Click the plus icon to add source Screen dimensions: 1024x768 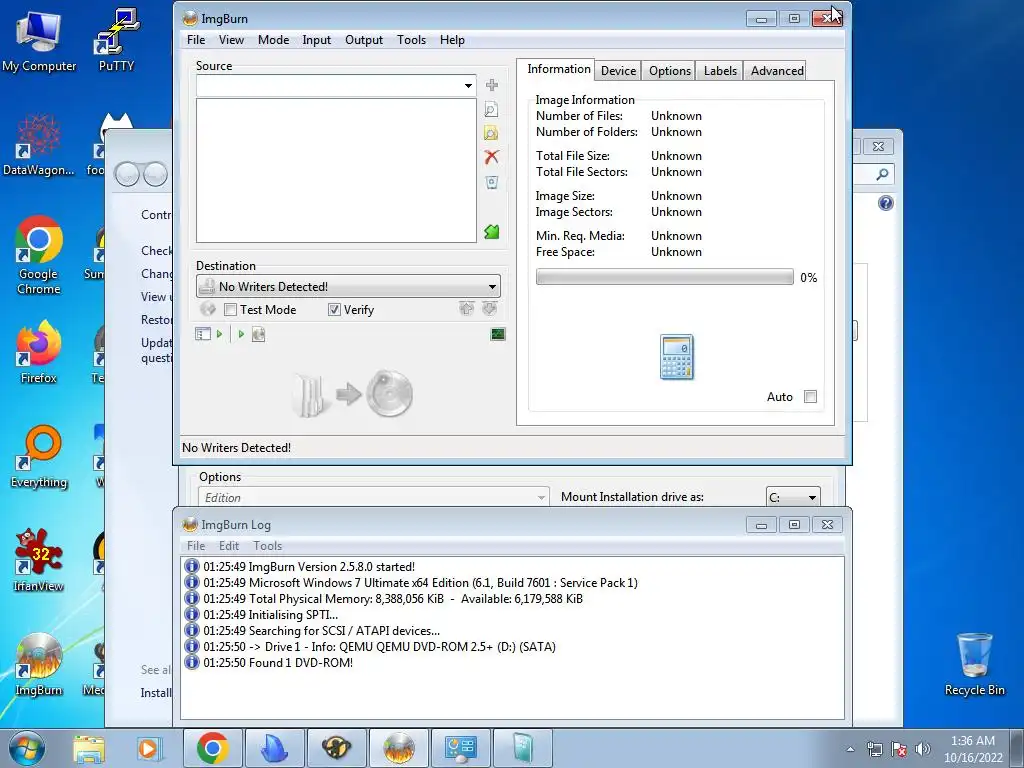click(492, 85)
